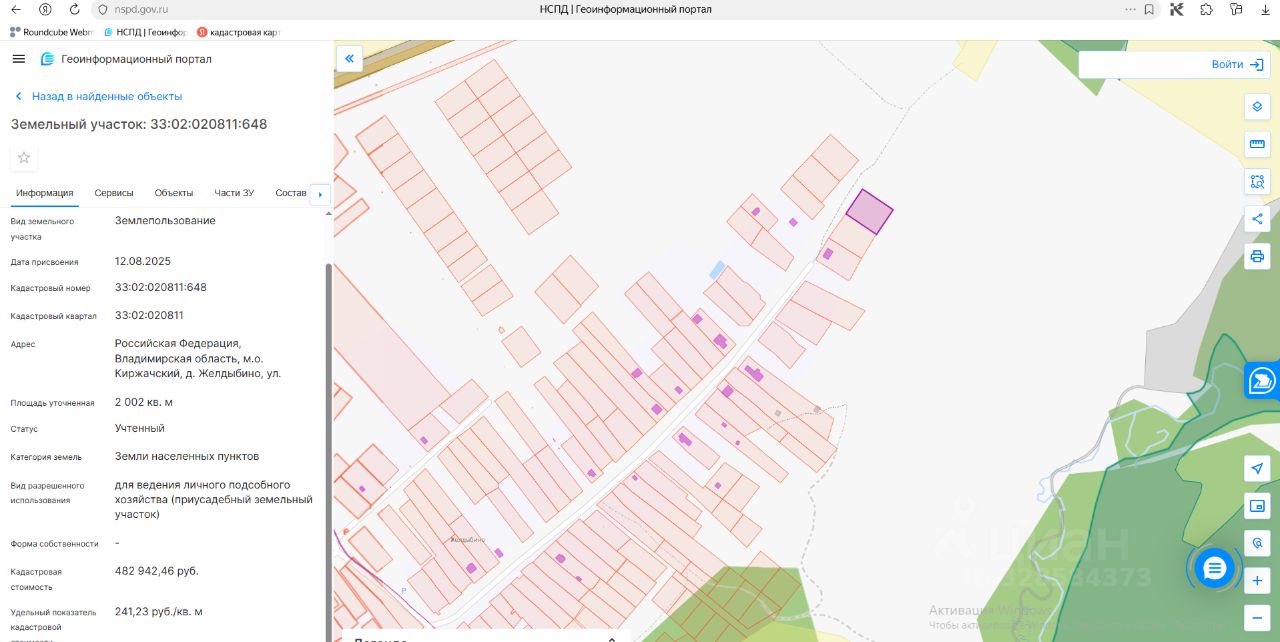Share the current map view
Viewport: 1280px width, 642px height.
click(x=1257, y=219)
